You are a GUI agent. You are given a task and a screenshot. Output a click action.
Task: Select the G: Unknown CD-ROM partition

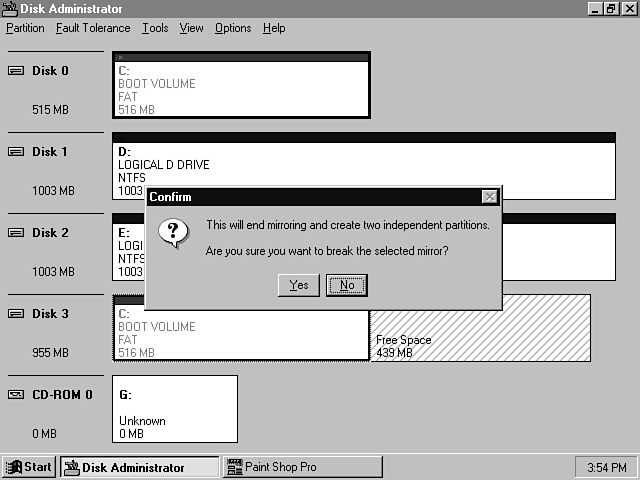[x=175, y=409]
